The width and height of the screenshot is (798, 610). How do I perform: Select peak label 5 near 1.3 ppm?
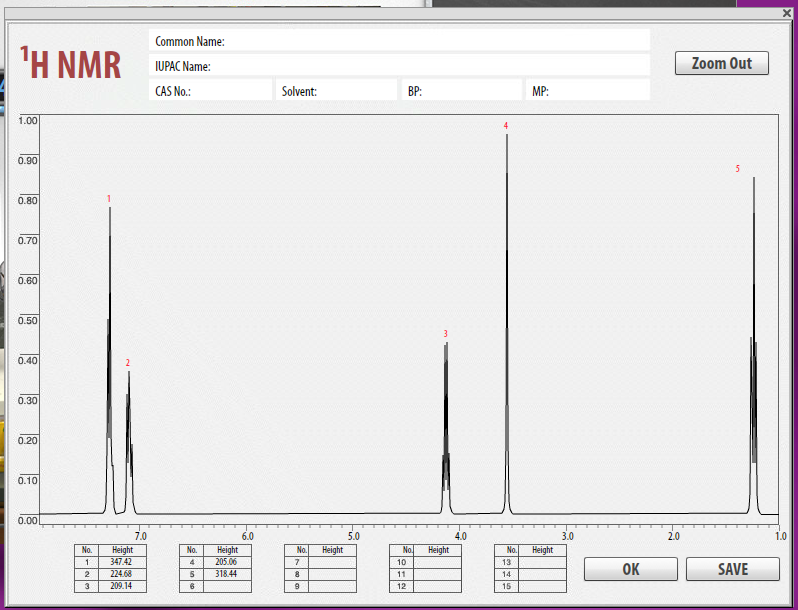coord(737,169)
